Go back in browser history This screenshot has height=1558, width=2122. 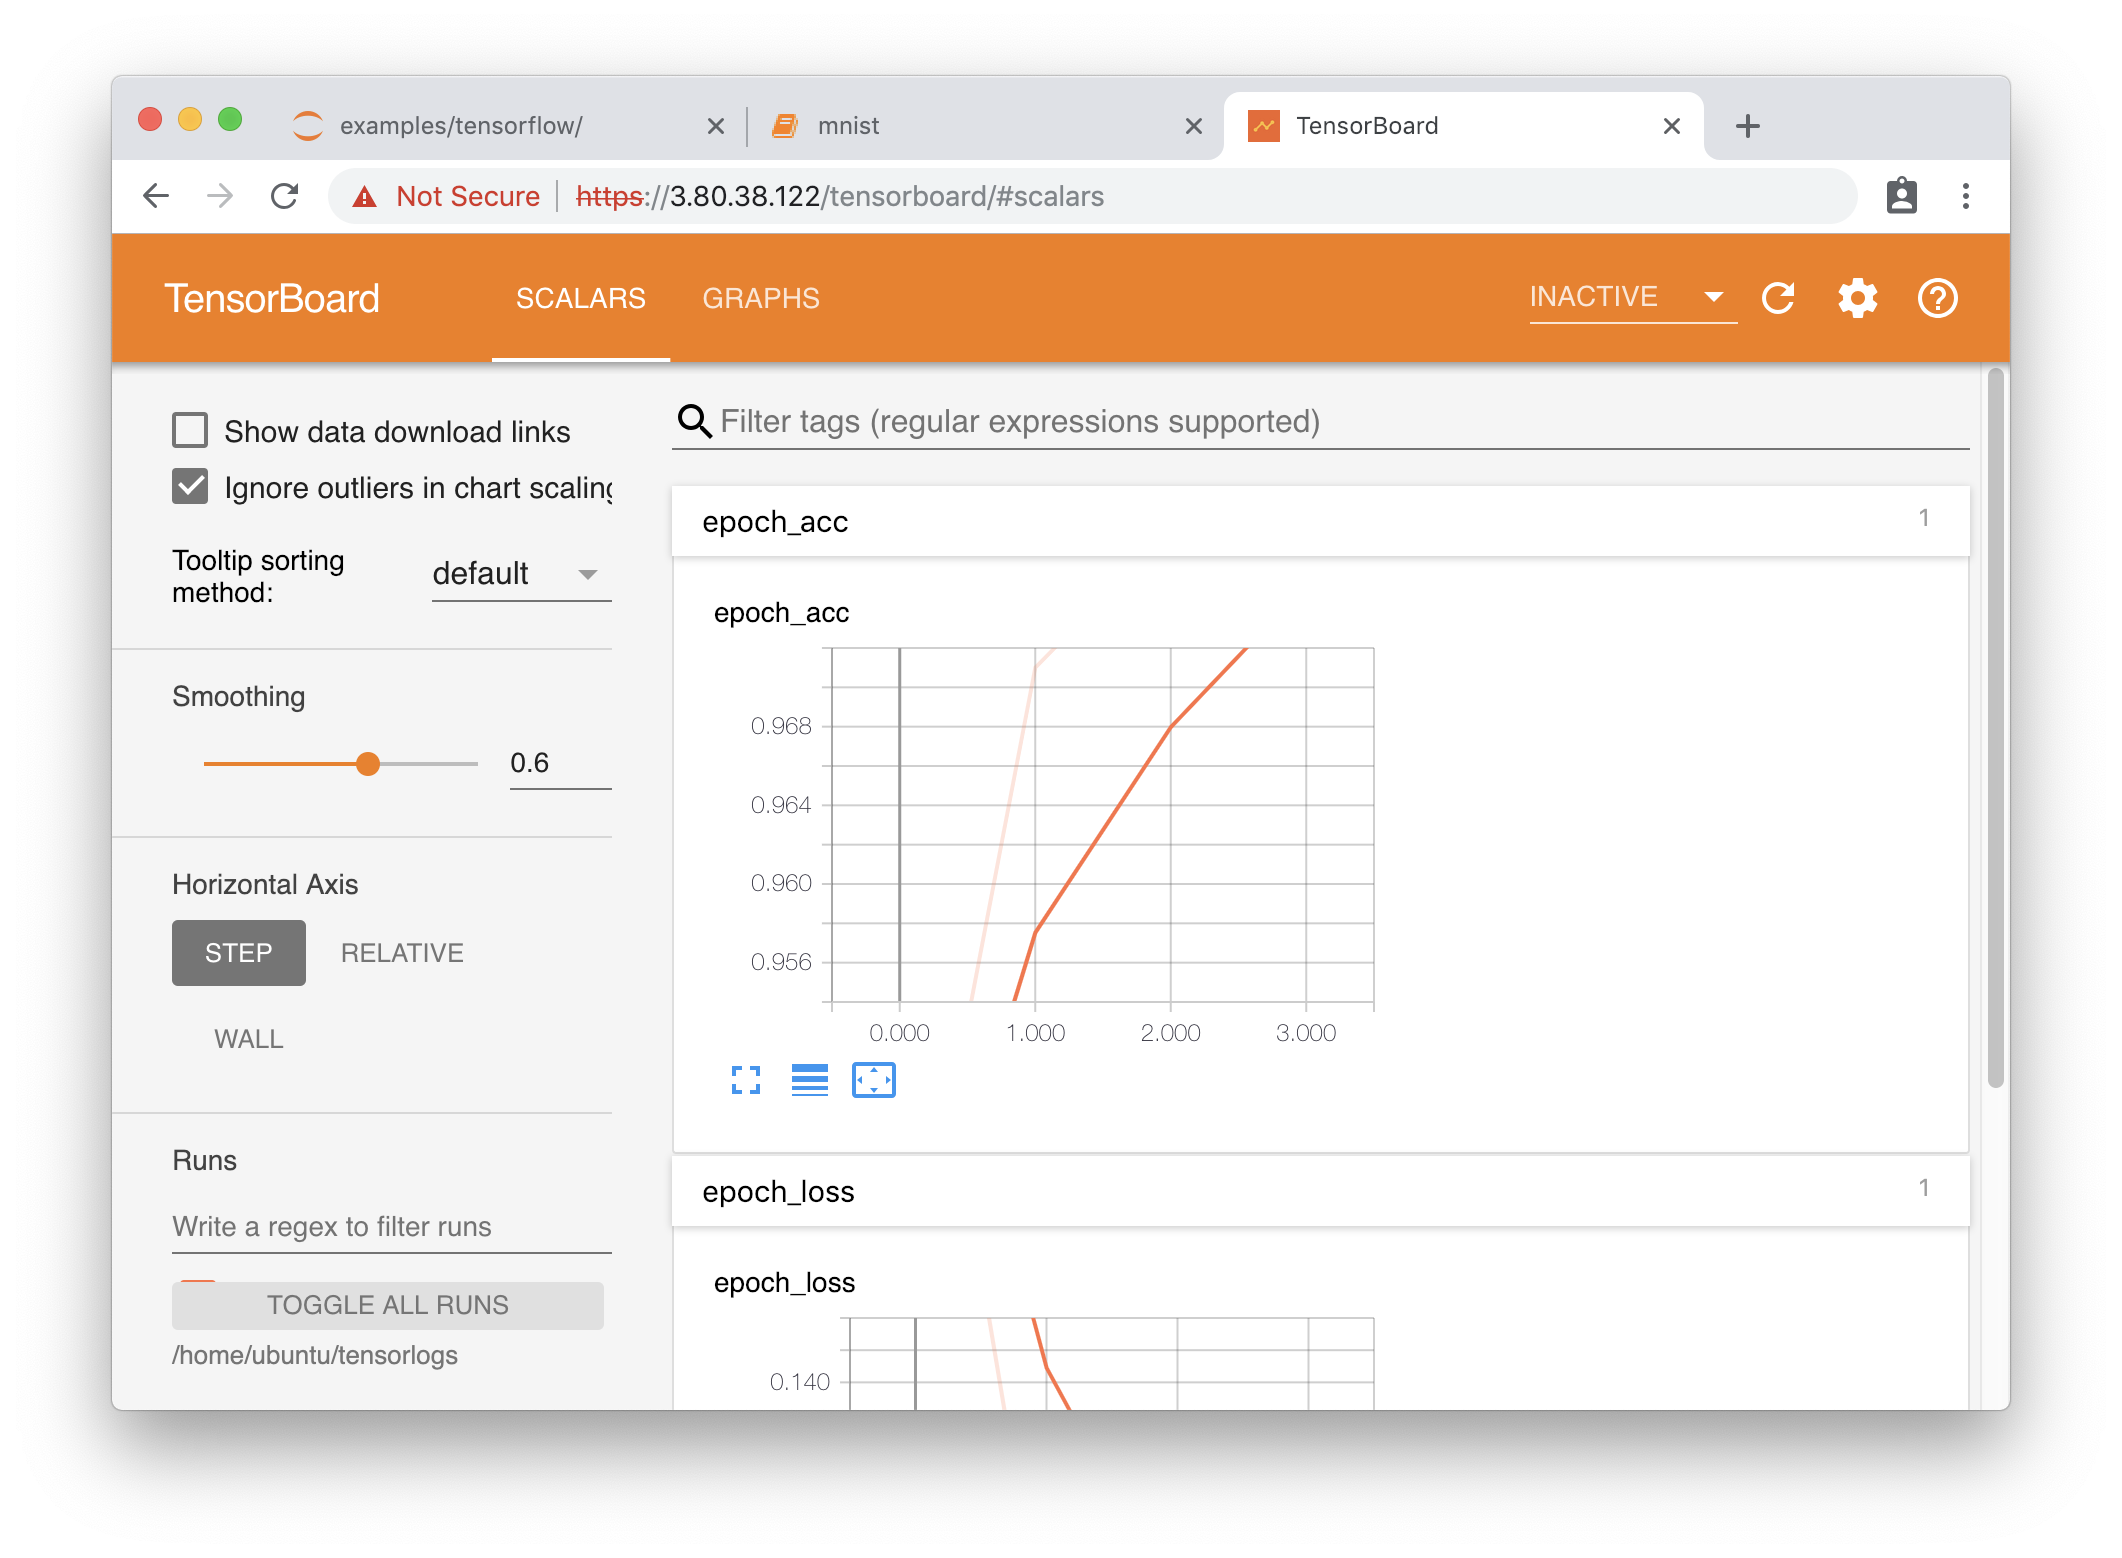click(x=156, y=196)
